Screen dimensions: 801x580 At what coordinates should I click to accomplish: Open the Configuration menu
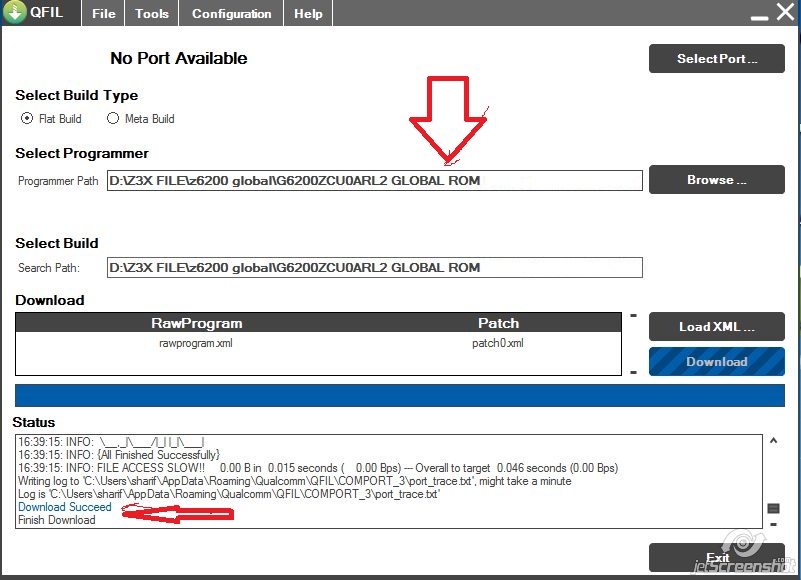pyautogui.click(x=231, y=14)
